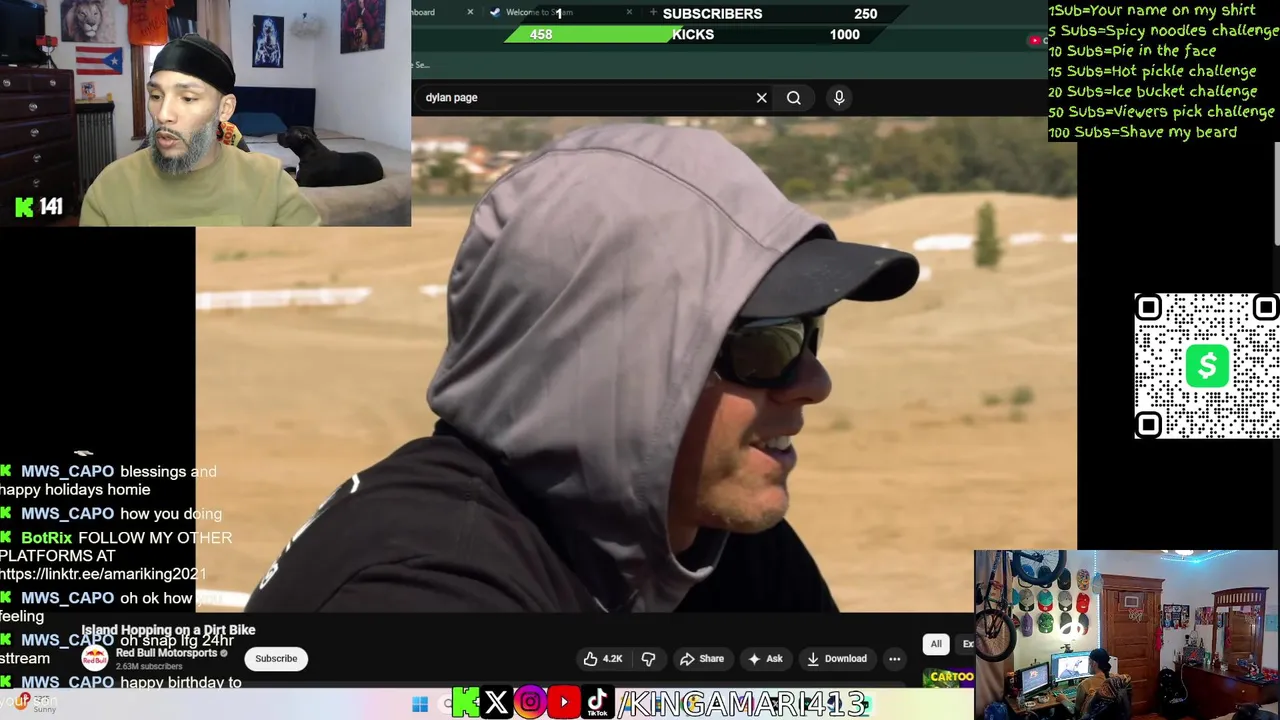Click the '1Sub=Your name on my shirt' text
The image size is (1280, 720).
coord(1151,11)
